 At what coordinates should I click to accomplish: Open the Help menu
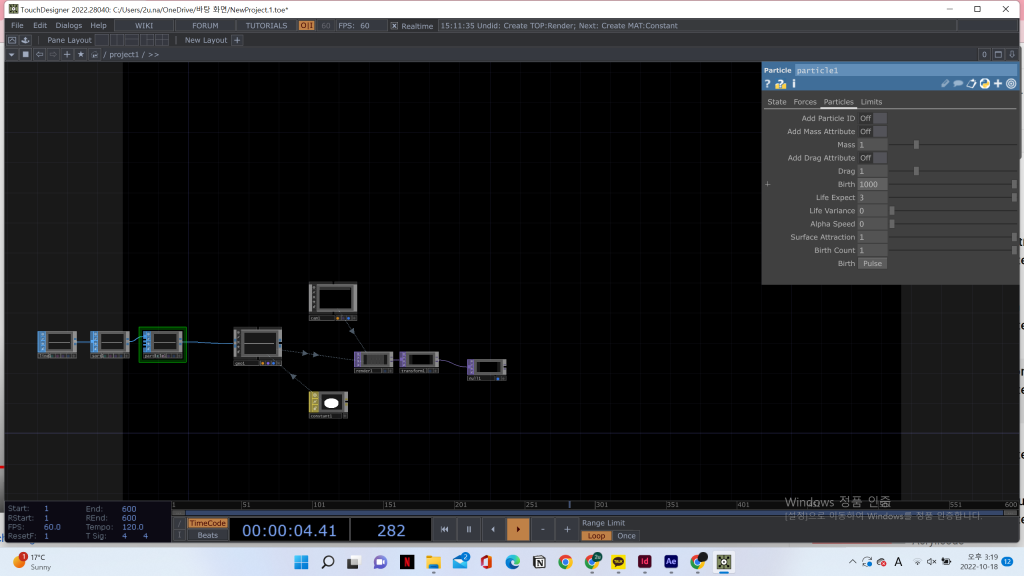pyautogui.click(x=98, y=25)
